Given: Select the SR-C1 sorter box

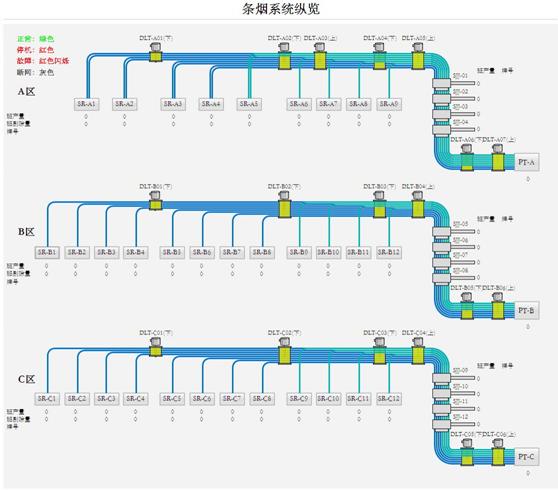Looking at the screenshot, I should [x=47, y=399].
